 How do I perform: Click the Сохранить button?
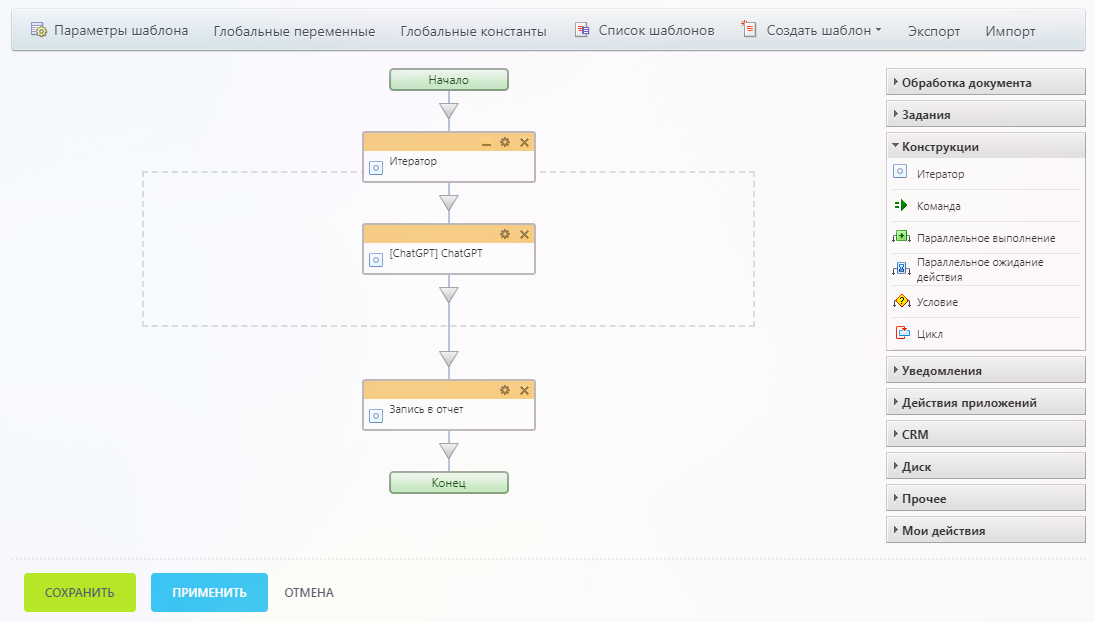[x=80, y=592]
